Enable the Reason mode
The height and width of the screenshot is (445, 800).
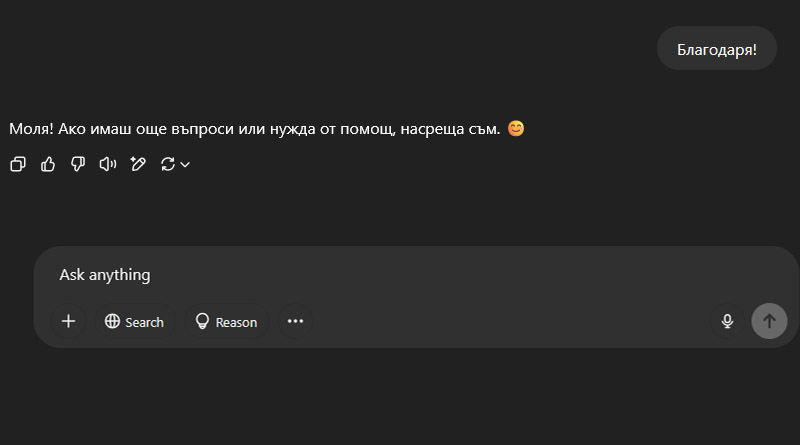225,322
